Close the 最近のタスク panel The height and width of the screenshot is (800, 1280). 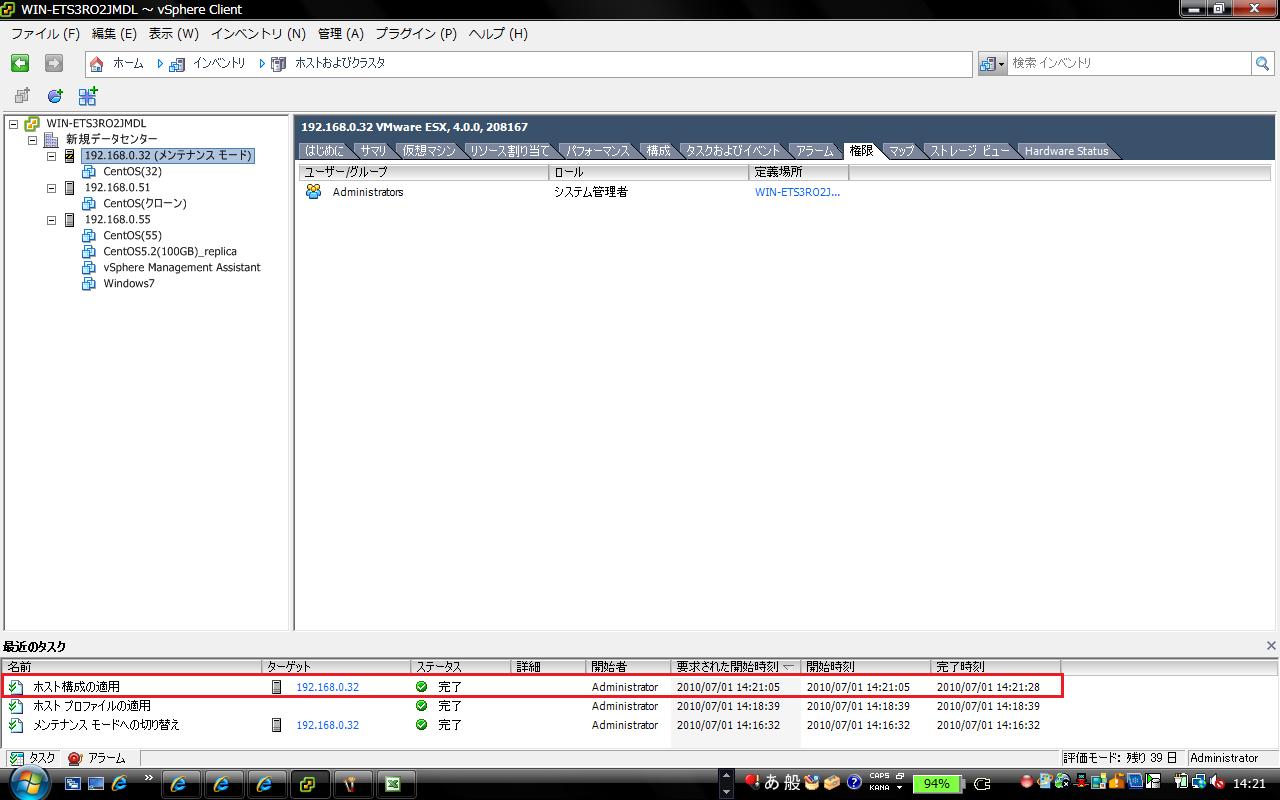click(x=1271, y=646)
